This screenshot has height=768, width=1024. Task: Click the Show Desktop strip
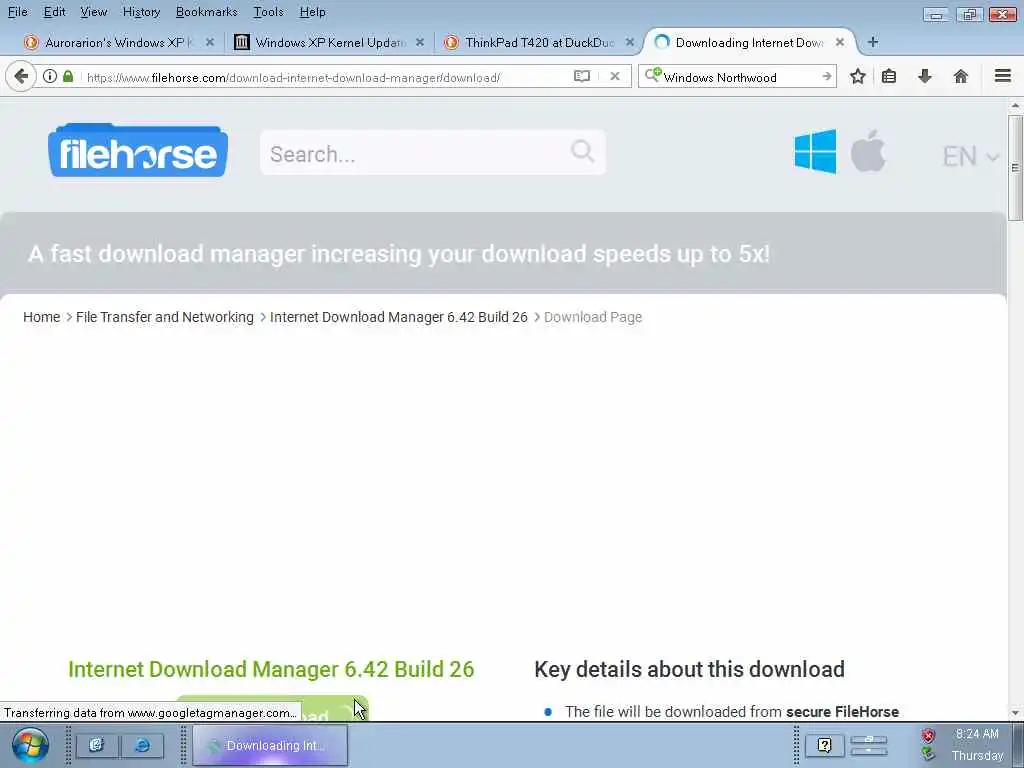(x=1017, y=745)
